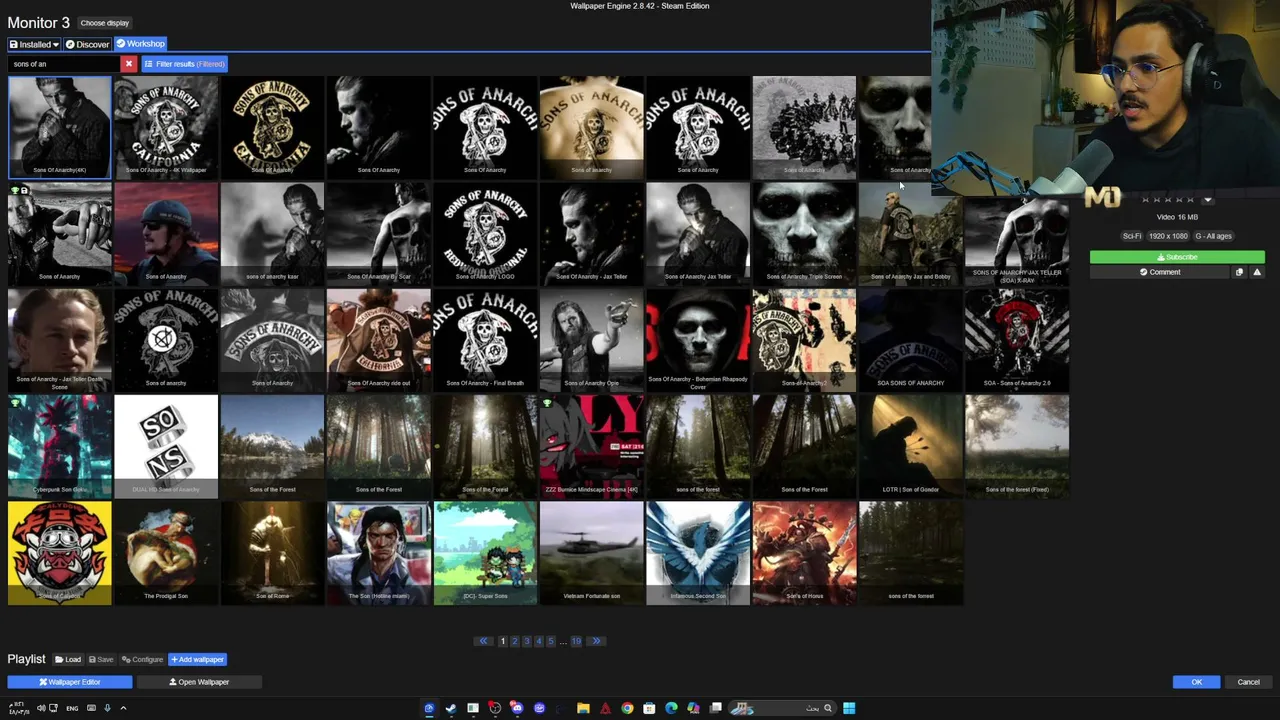This screenshot has width=1280, height=720.
Task: Select the (DC)- Super Sons wallpaper
Action: [485, 553]
